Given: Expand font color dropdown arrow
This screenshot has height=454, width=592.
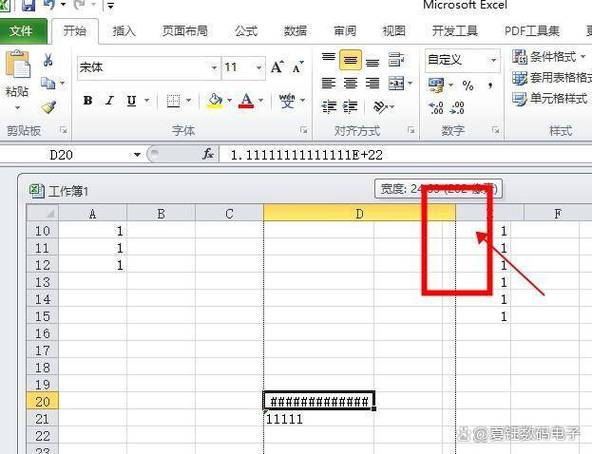Looking at the screenshot, I should [261, 101].
